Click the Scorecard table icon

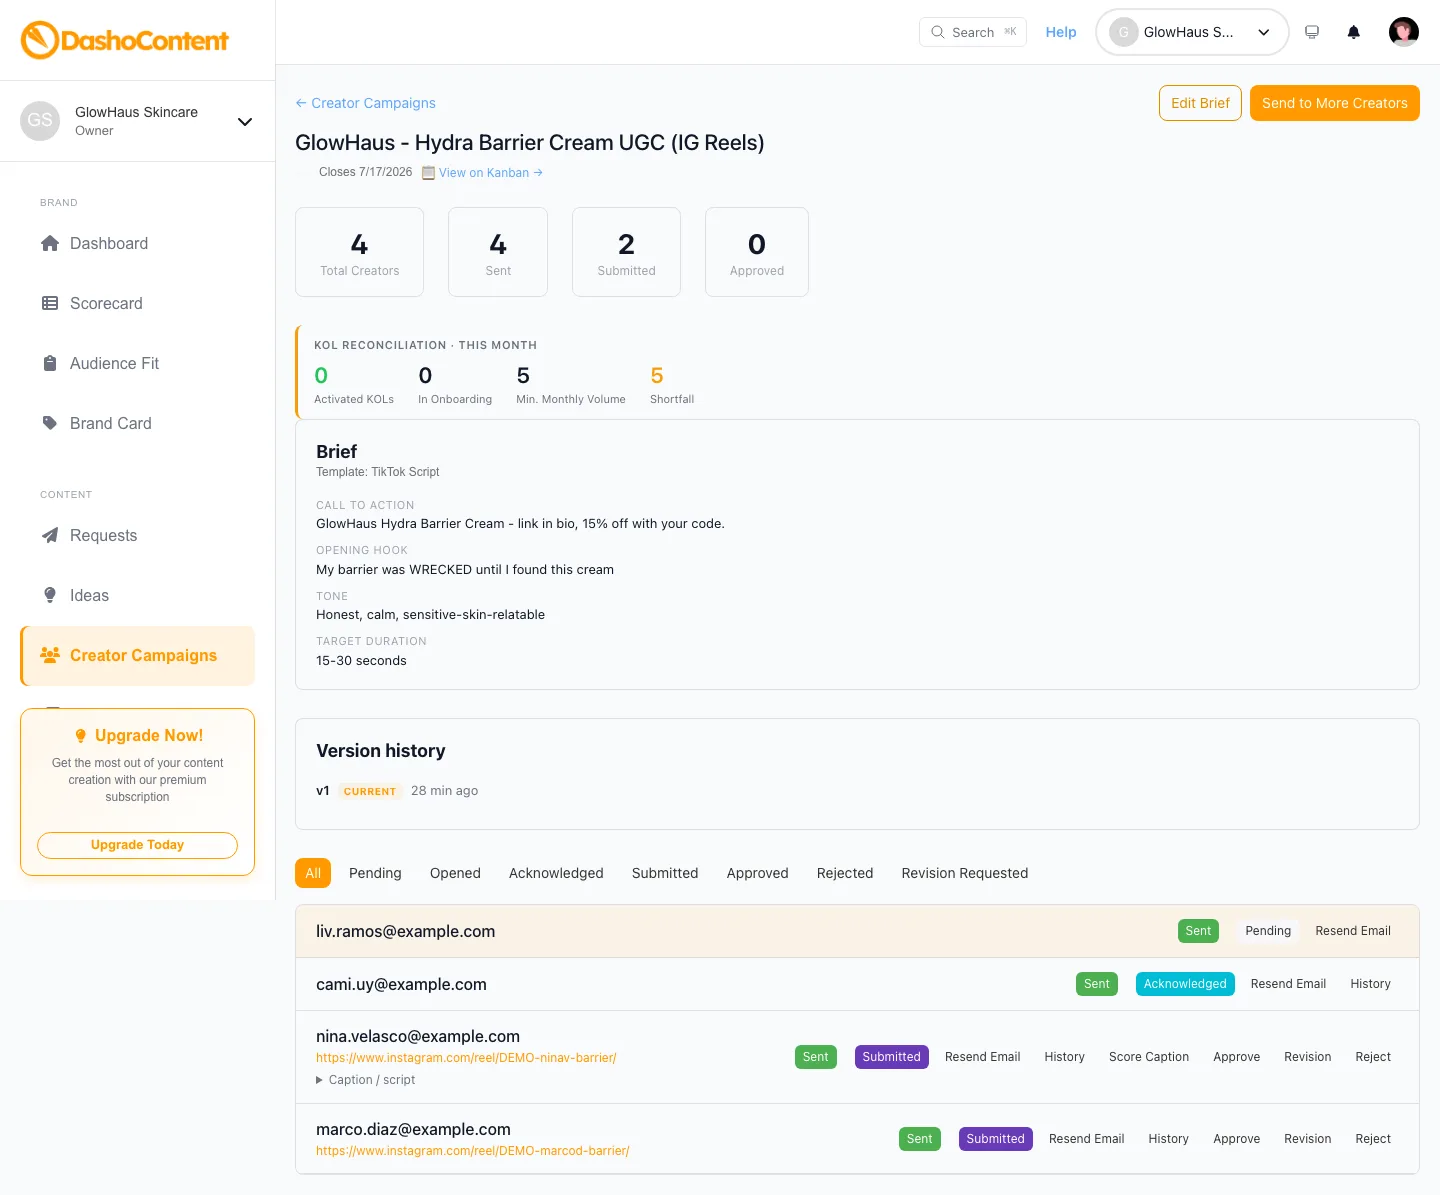click(x=50, y=303)
